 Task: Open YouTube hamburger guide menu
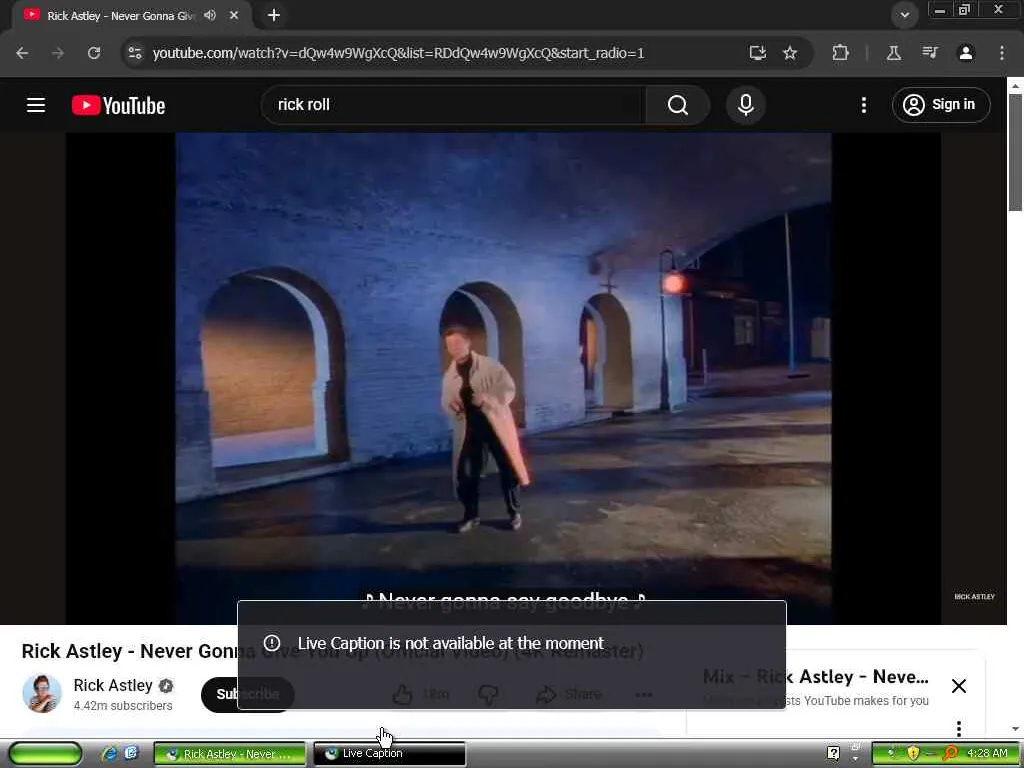click(x=36, y=105)
